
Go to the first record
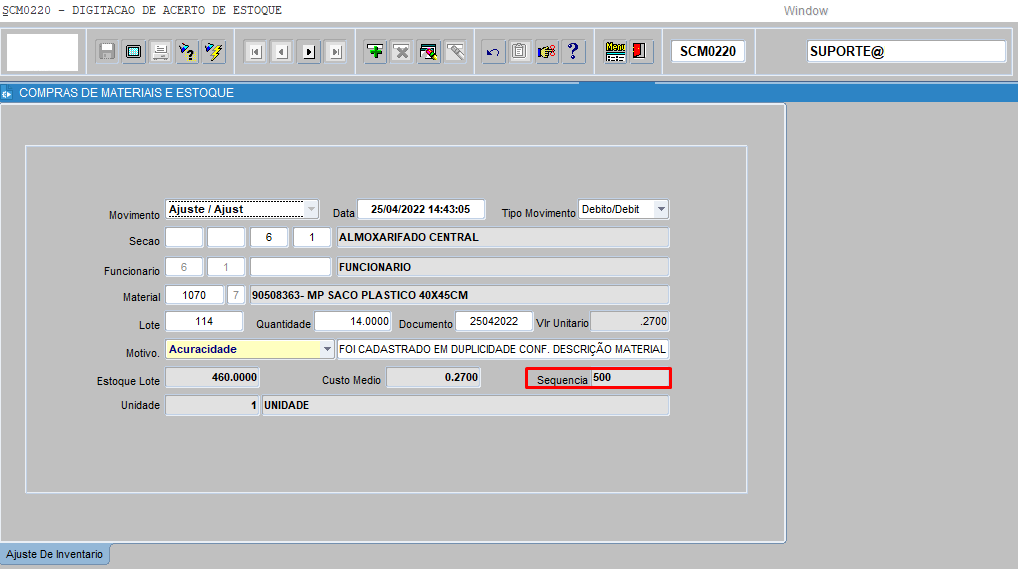point(256,51)
